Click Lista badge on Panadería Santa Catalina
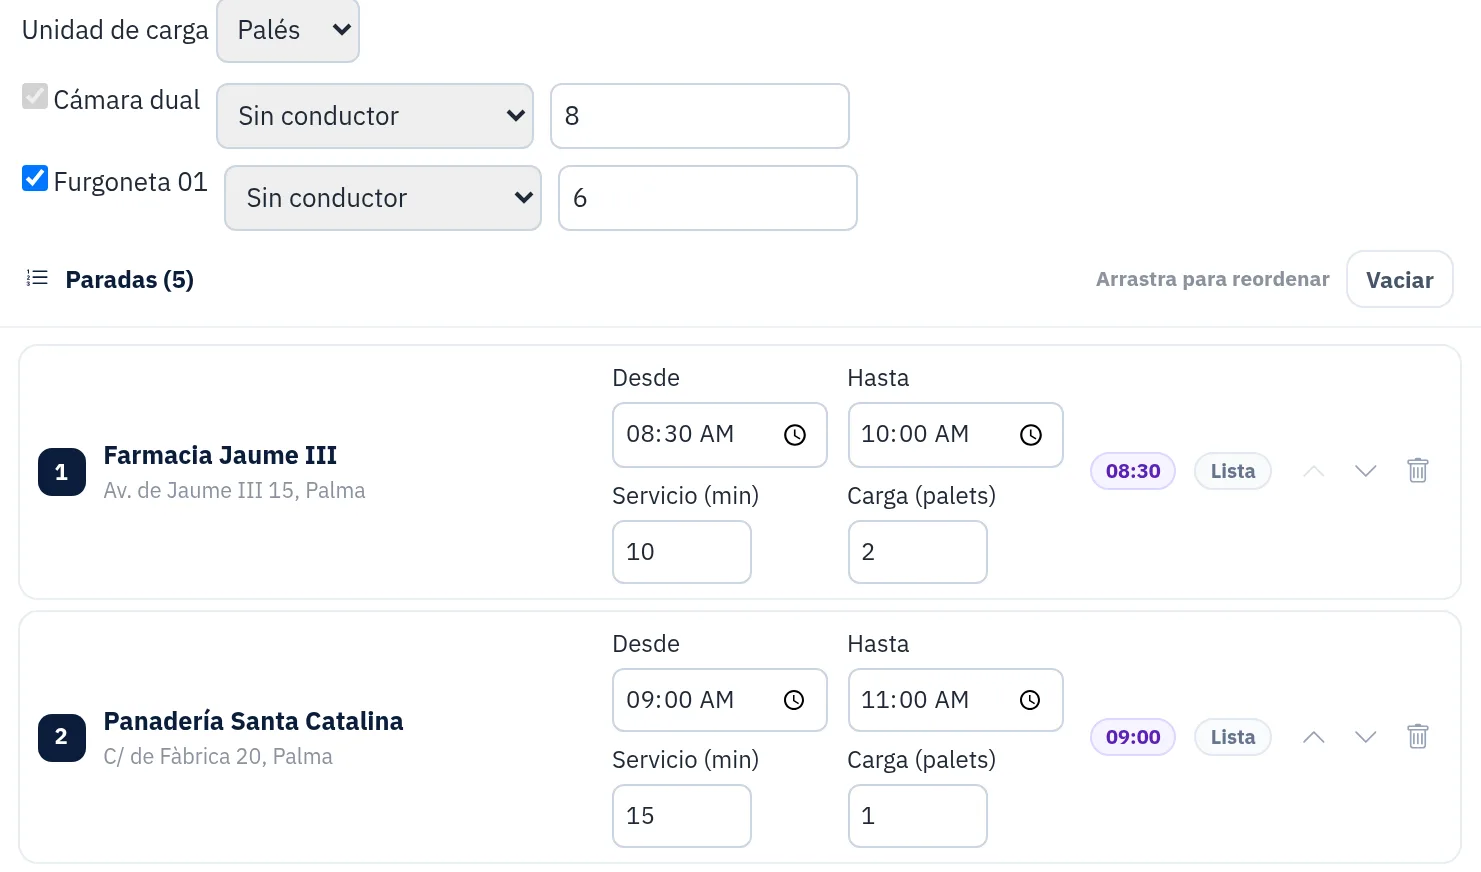The image size is (1481, 872). [x=1233, y=737]
